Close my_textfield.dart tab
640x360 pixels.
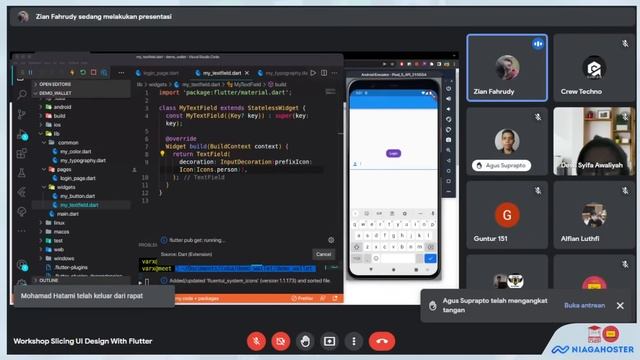pos(247,73)
